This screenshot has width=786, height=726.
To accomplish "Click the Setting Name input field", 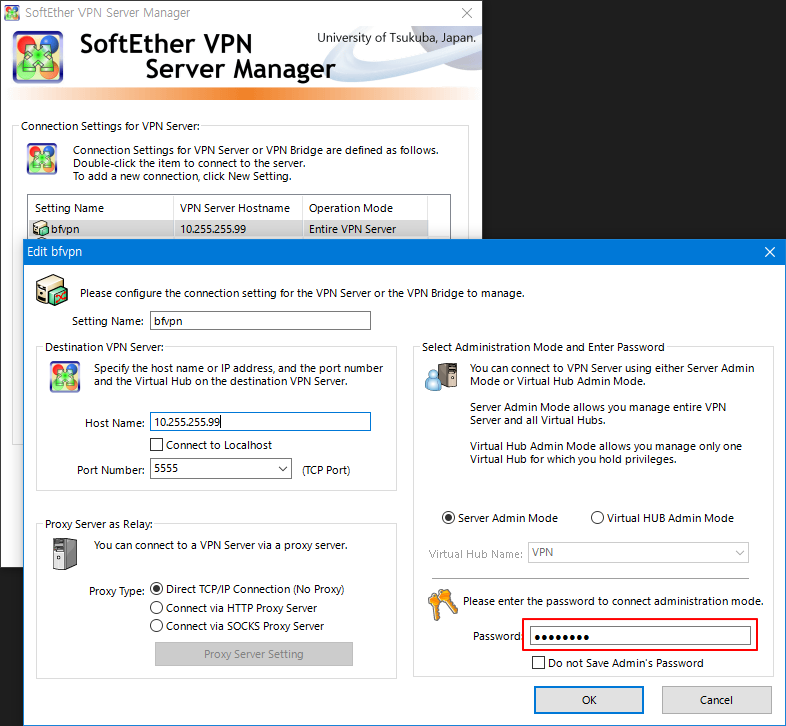I will click(260, 321).
